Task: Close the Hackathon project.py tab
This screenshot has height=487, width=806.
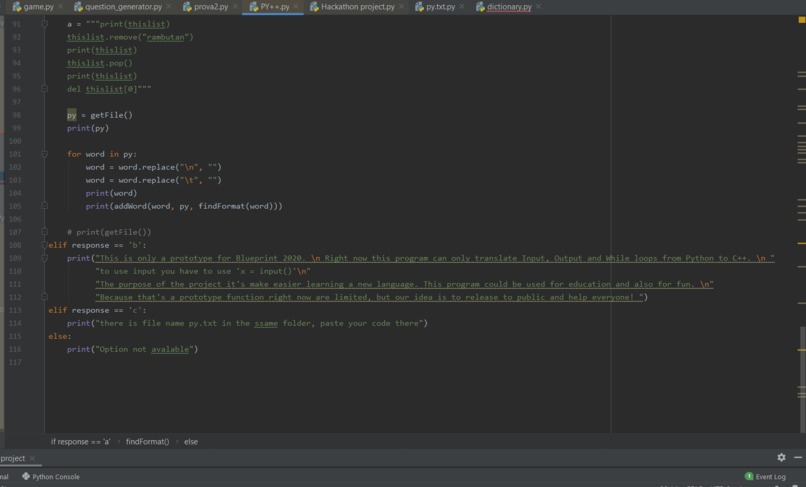Action: tap(401, 7)
